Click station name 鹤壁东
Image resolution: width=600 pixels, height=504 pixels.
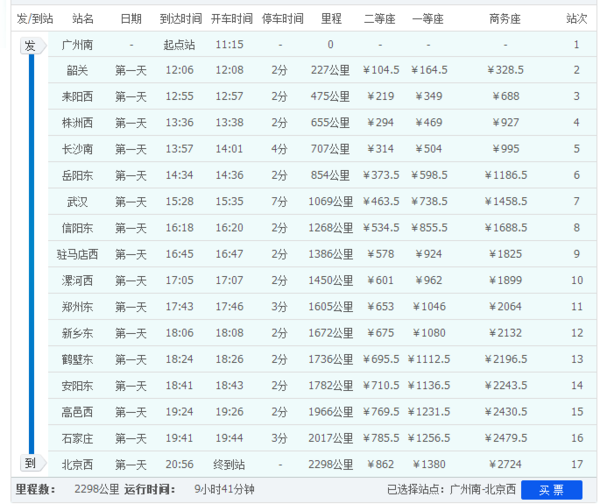tap(77, 359)
